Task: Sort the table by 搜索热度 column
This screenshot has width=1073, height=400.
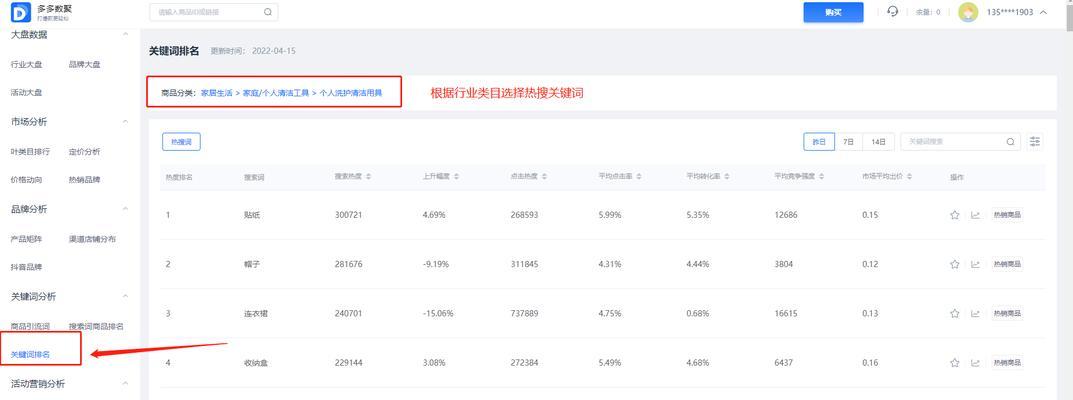Action: click(x=353, y=177)
